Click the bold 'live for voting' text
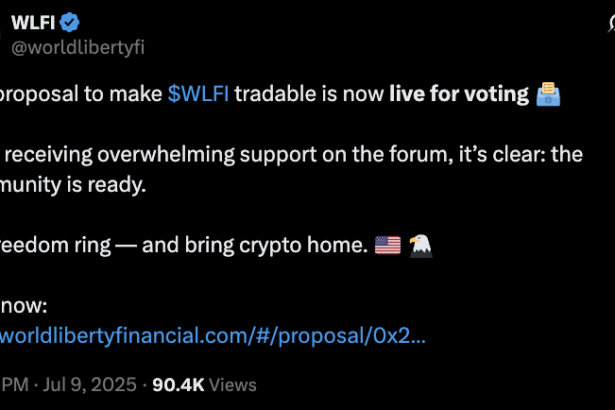Image resolution: width=615 pixels, height=410 pixels. tap(459, 95)
